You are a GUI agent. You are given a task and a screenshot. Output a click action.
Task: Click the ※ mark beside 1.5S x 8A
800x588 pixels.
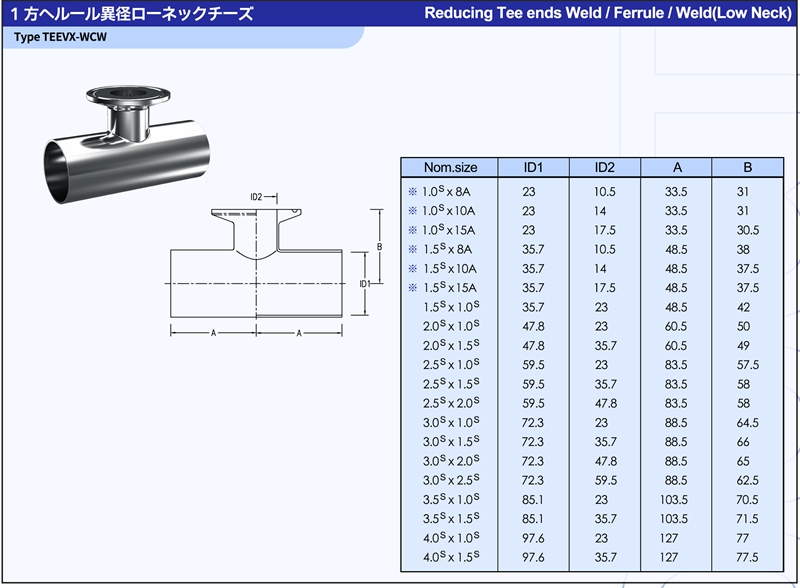tap(411, 249)
